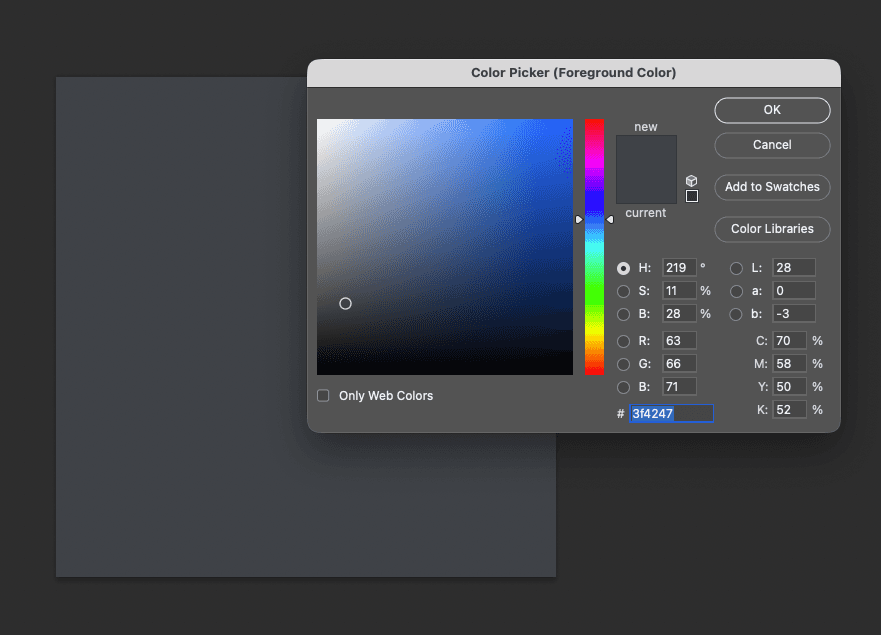Click the Lab b value field -3
The image size is (881, 635).
pos(794,314)
